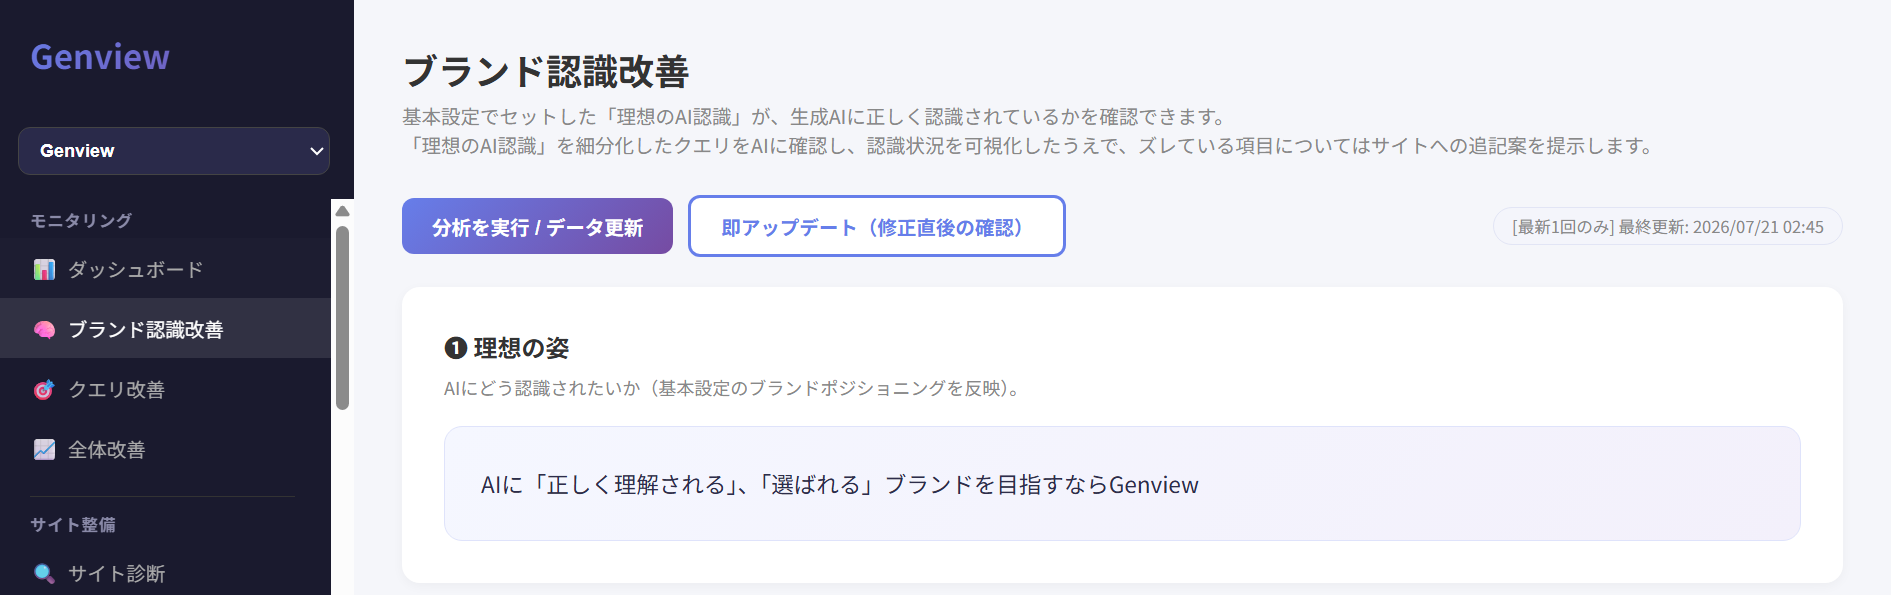Click the line chart icon for 全体改善

(x=44, y=450)
